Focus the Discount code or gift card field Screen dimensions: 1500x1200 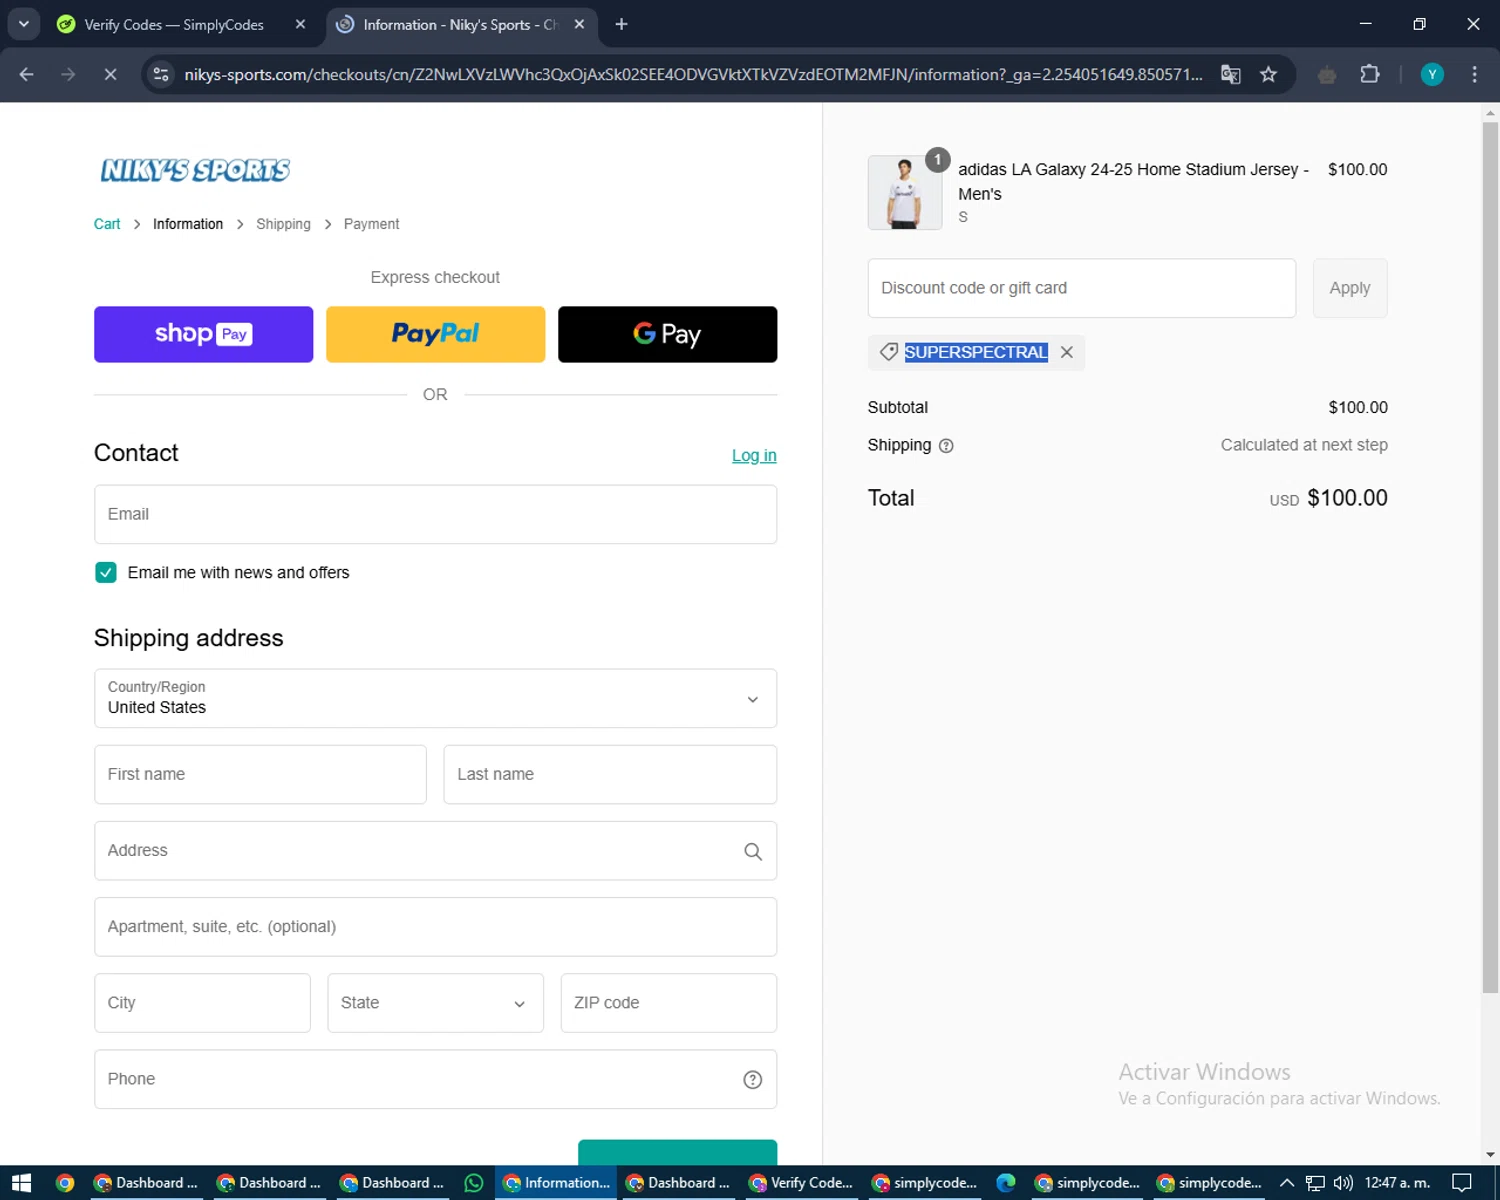pyautogui.click(x=1081, y=288)
